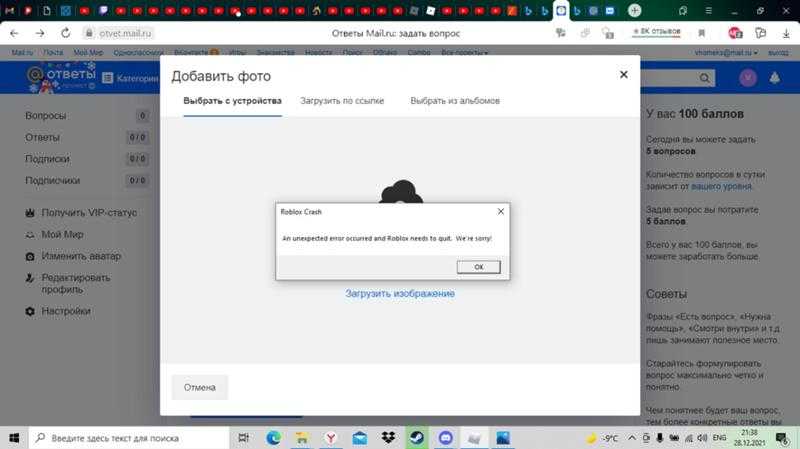Click the browser bookmark icon

(x=702, y=33)
